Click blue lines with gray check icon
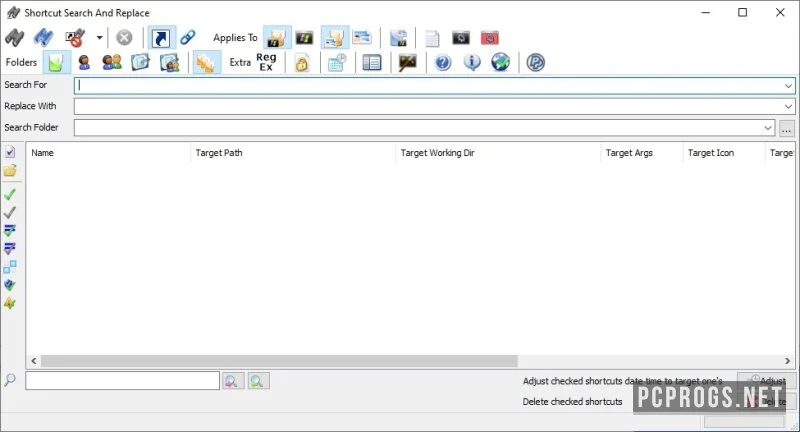 tap(10, 248)
